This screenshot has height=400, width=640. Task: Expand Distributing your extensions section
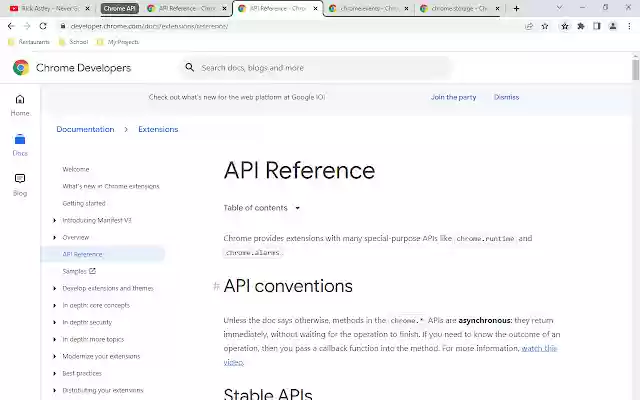point(55,391)
